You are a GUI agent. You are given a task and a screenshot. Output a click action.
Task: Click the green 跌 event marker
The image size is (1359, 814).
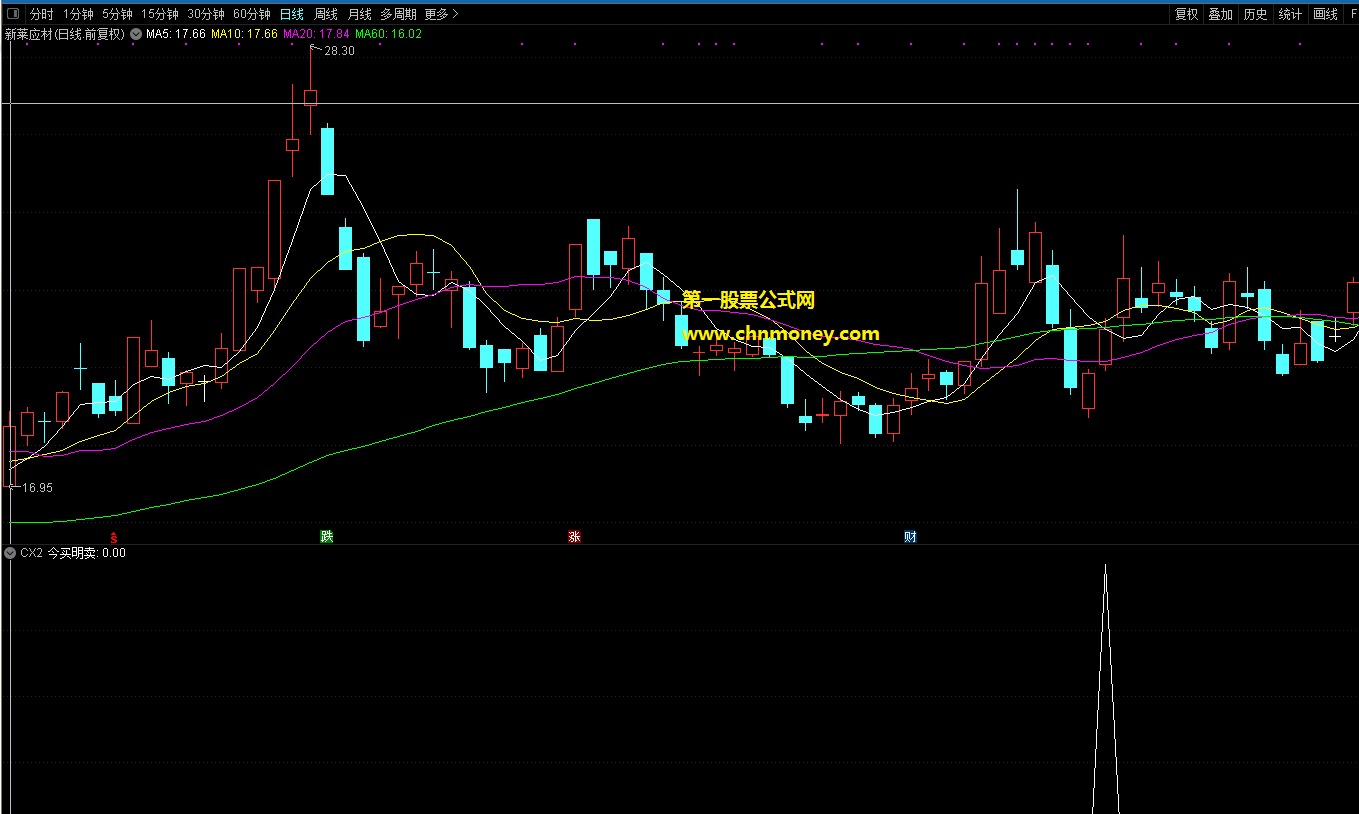326,537
